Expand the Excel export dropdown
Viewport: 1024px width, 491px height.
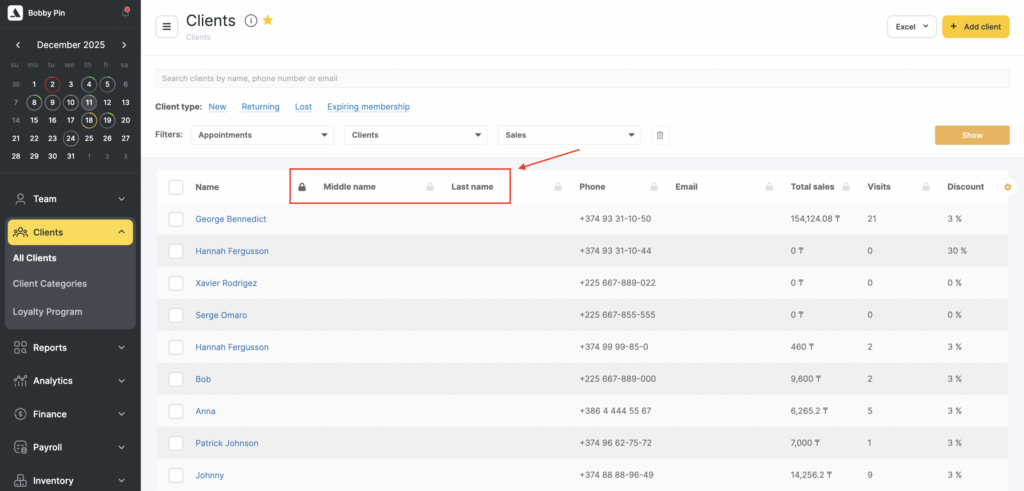pos(911,27)
